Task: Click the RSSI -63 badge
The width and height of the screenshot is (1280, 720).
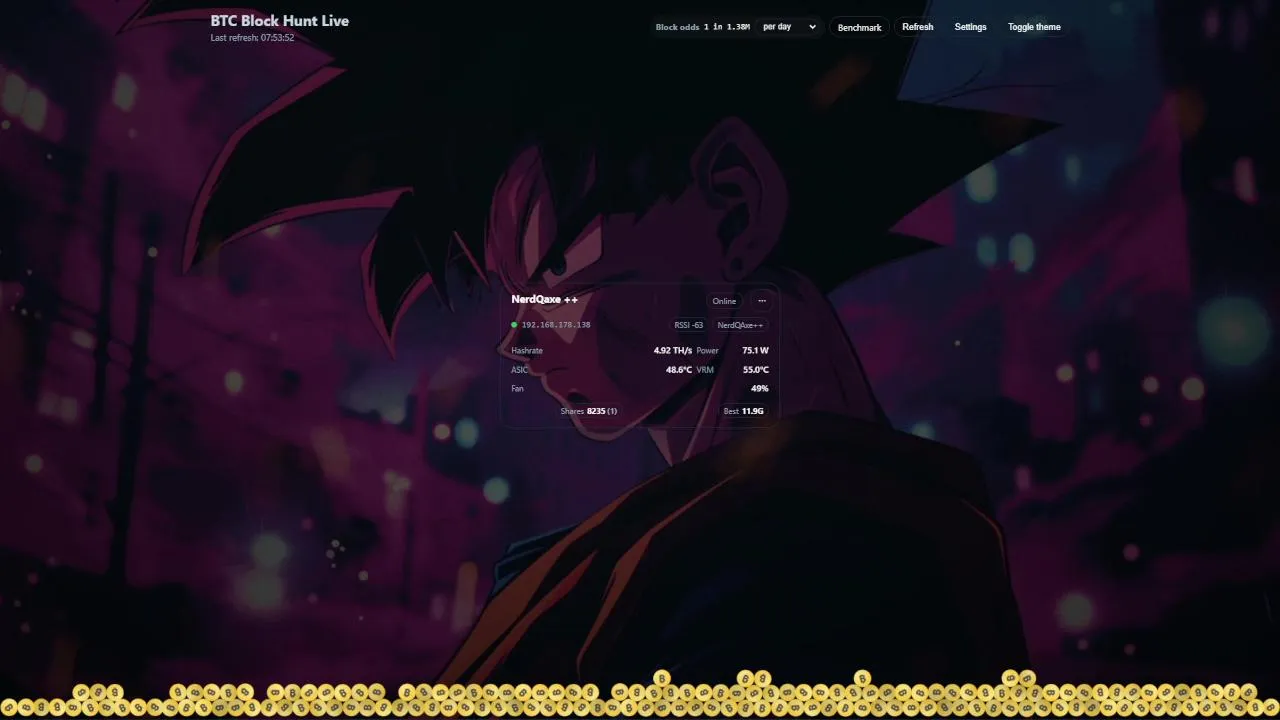Action: coord(689,325)
